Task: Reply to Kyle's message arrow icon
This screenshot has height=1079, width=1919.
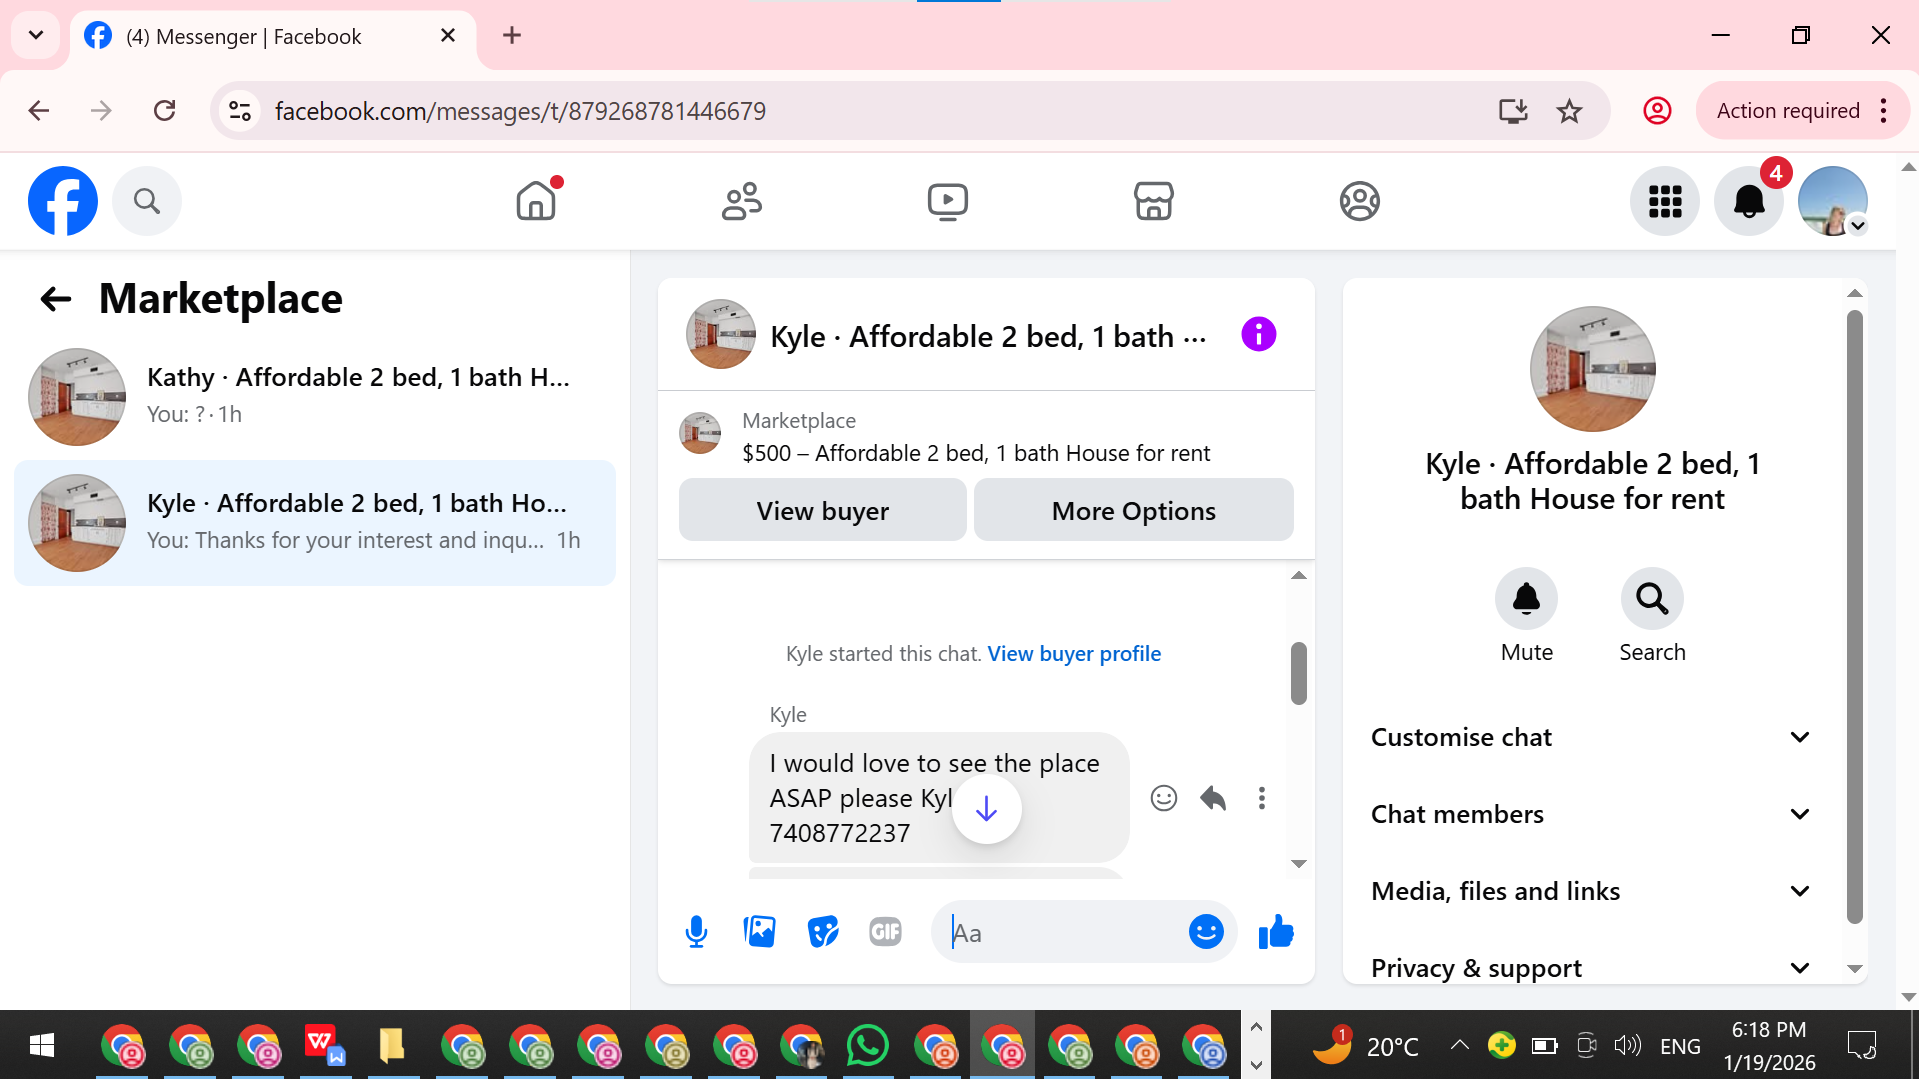Action: (x=1213, y=798)
